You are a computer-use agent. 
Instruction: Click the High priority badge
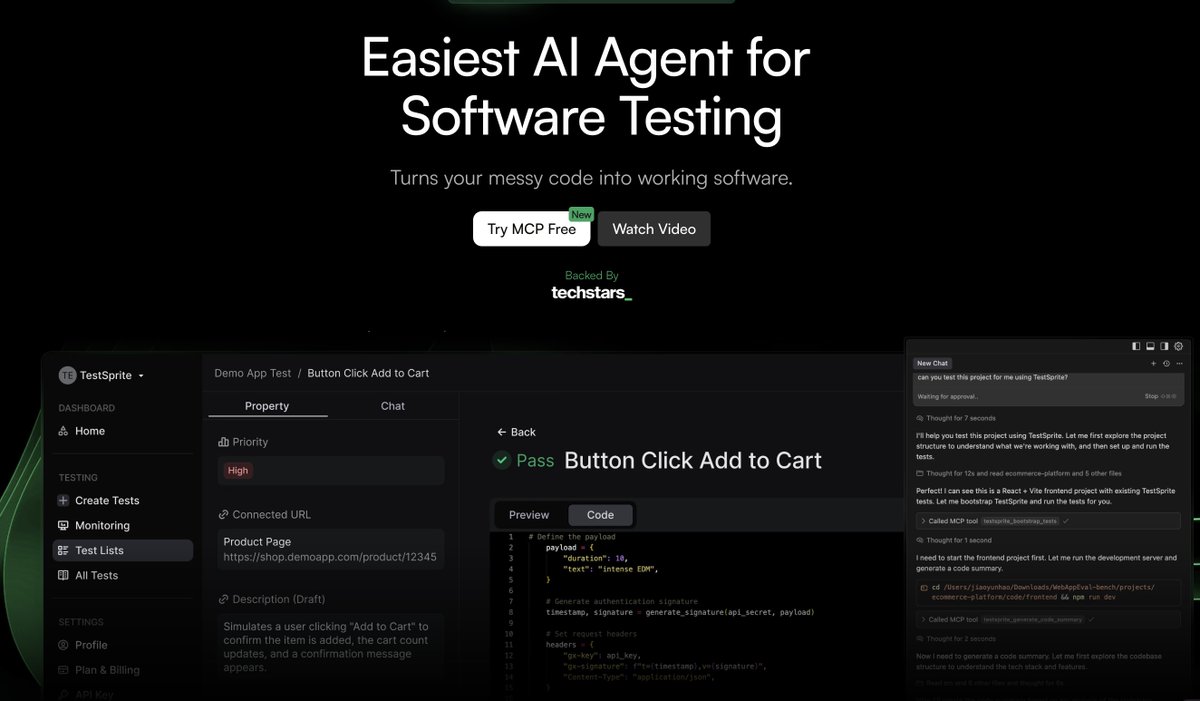click(238, 470)
